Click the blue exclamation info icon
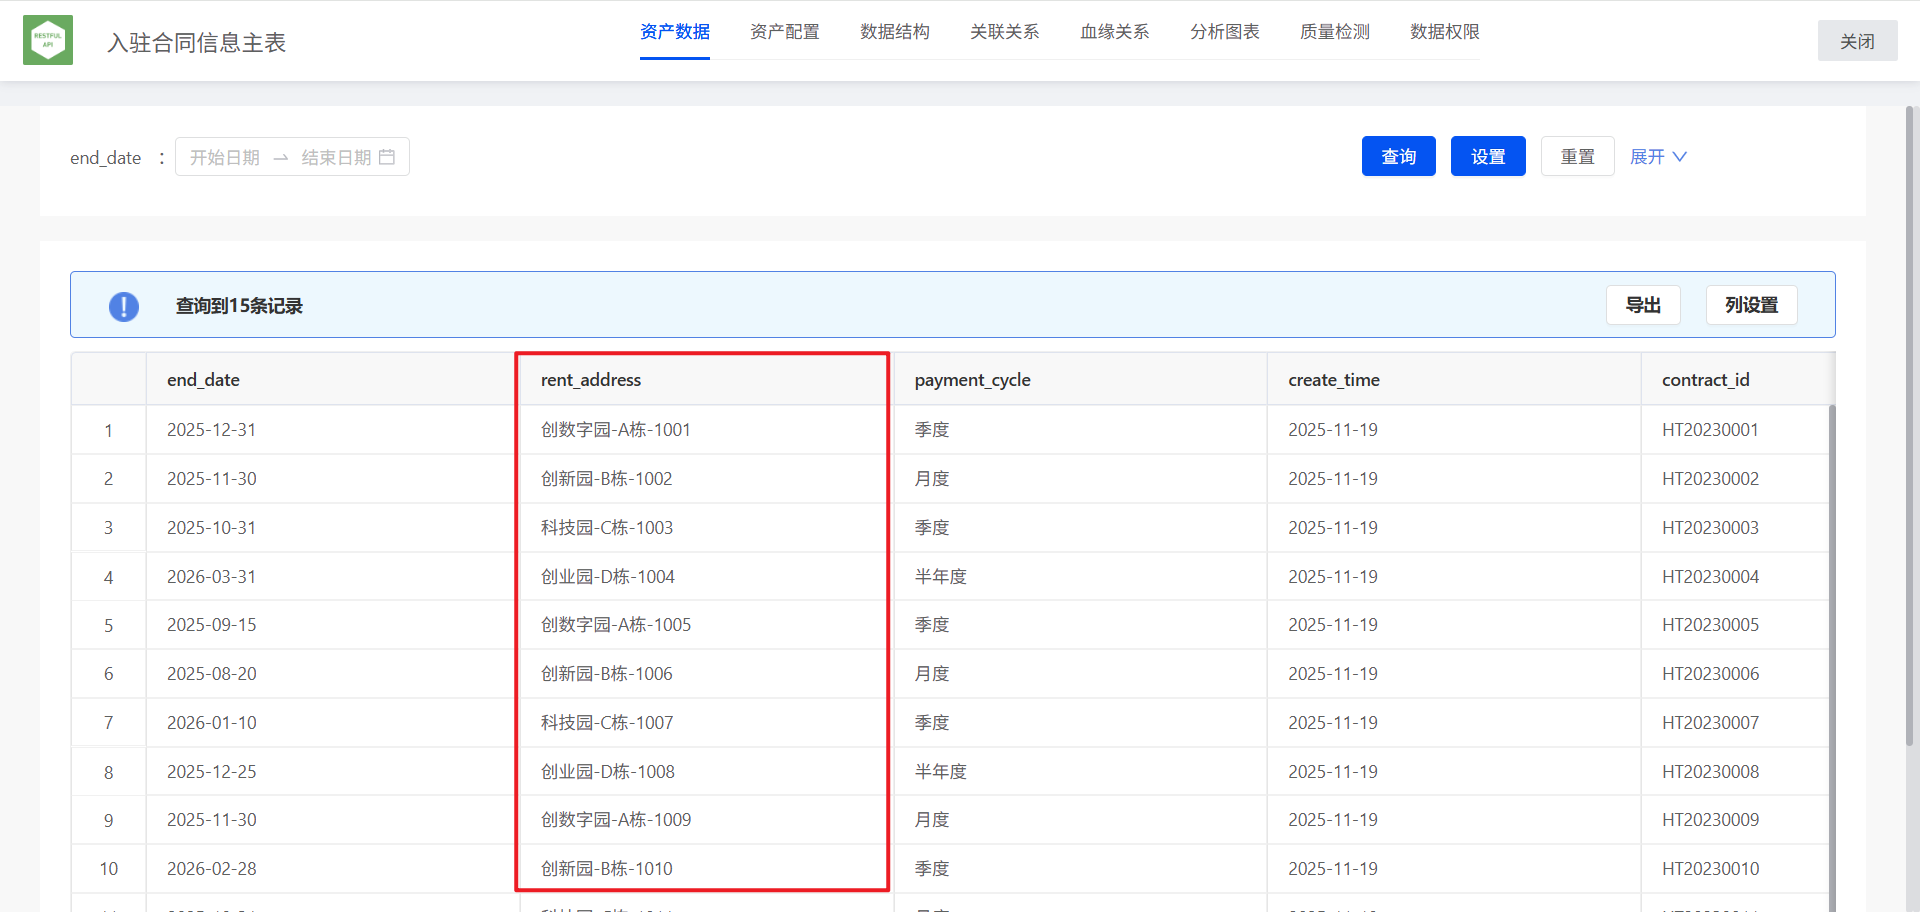The height and width of the screenshot is (912, 1920). point(124,306)
